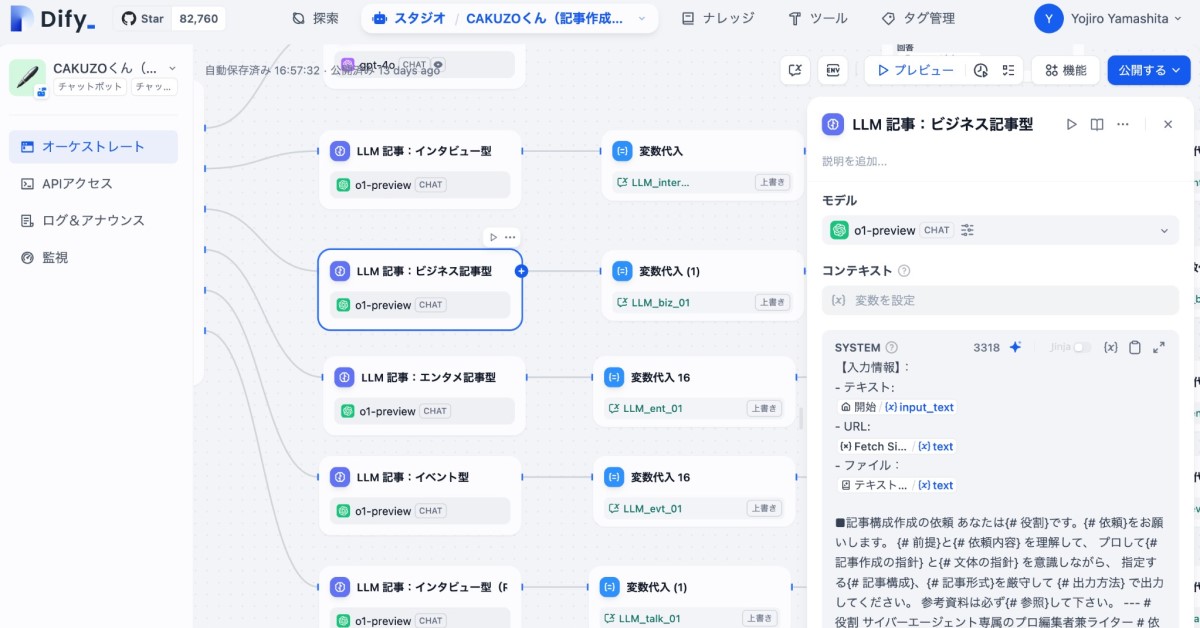The height and width of the screenshot is (628, 1200).
Task: Click the chat debug icon next to ENV
Action: point(794,70)
